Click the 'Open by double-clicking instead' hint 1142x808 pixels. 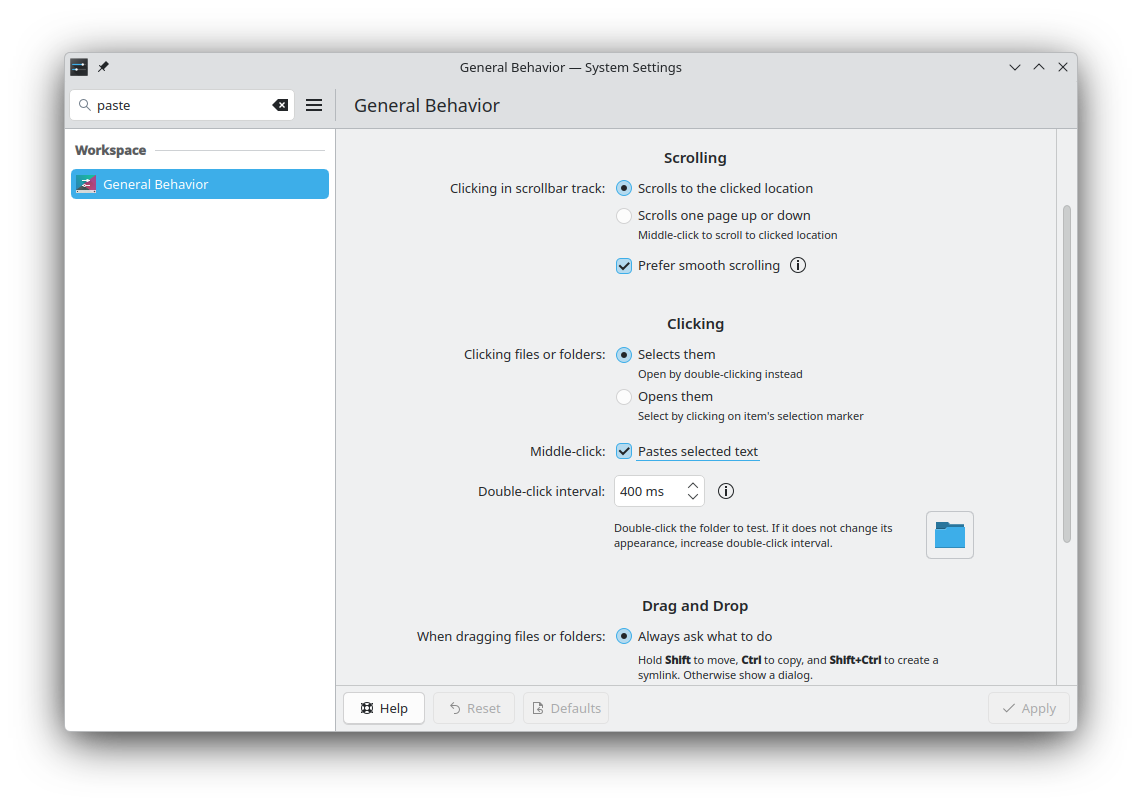point(720,374)
